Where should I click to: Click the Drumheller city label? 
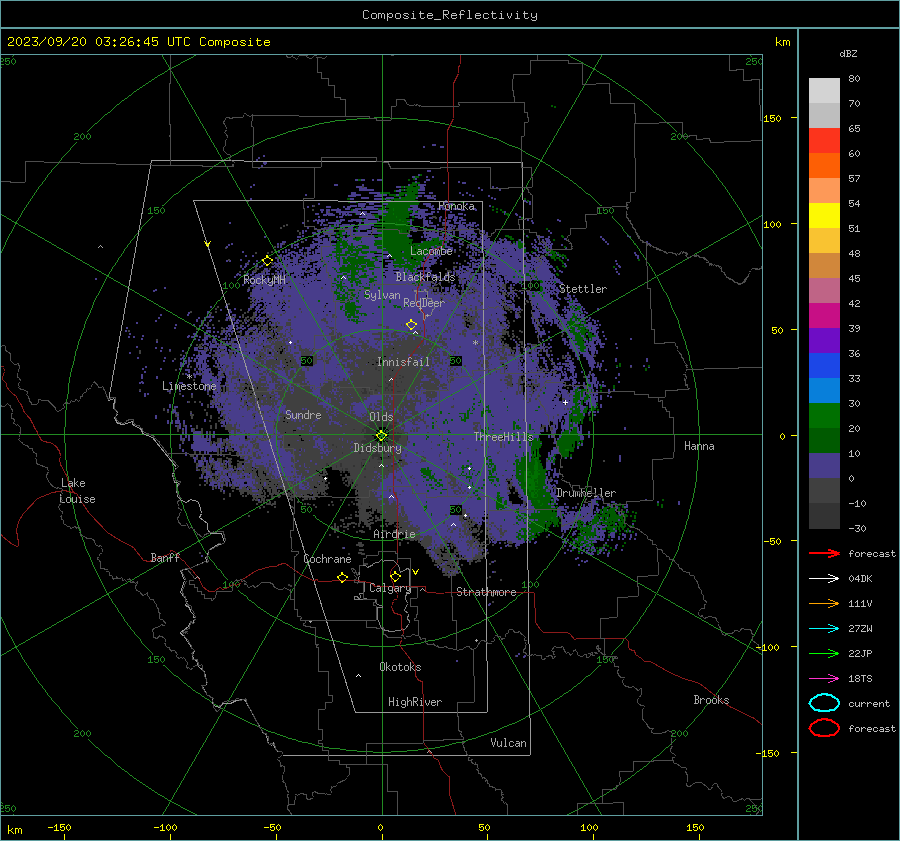coord(586,493)
